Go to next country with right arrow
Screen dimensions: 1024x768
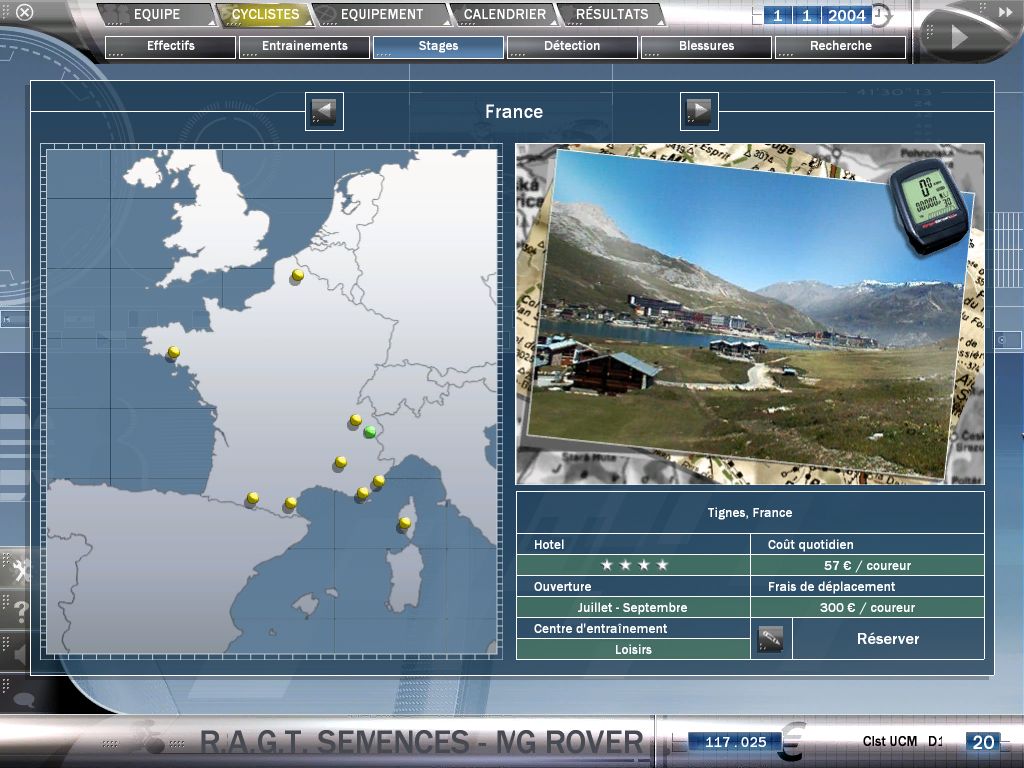(699, 111)
